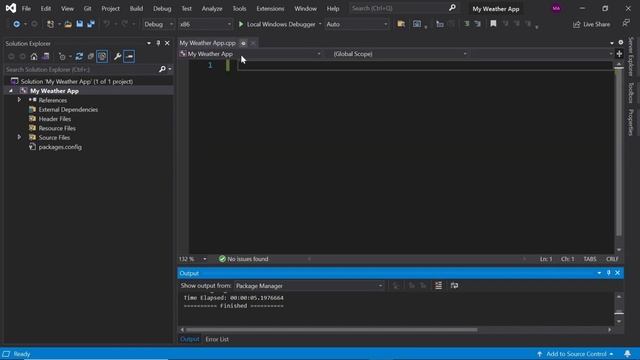Click the TABS indicator in the editor footer
640x360 pixels.
(x=590, y=259)
